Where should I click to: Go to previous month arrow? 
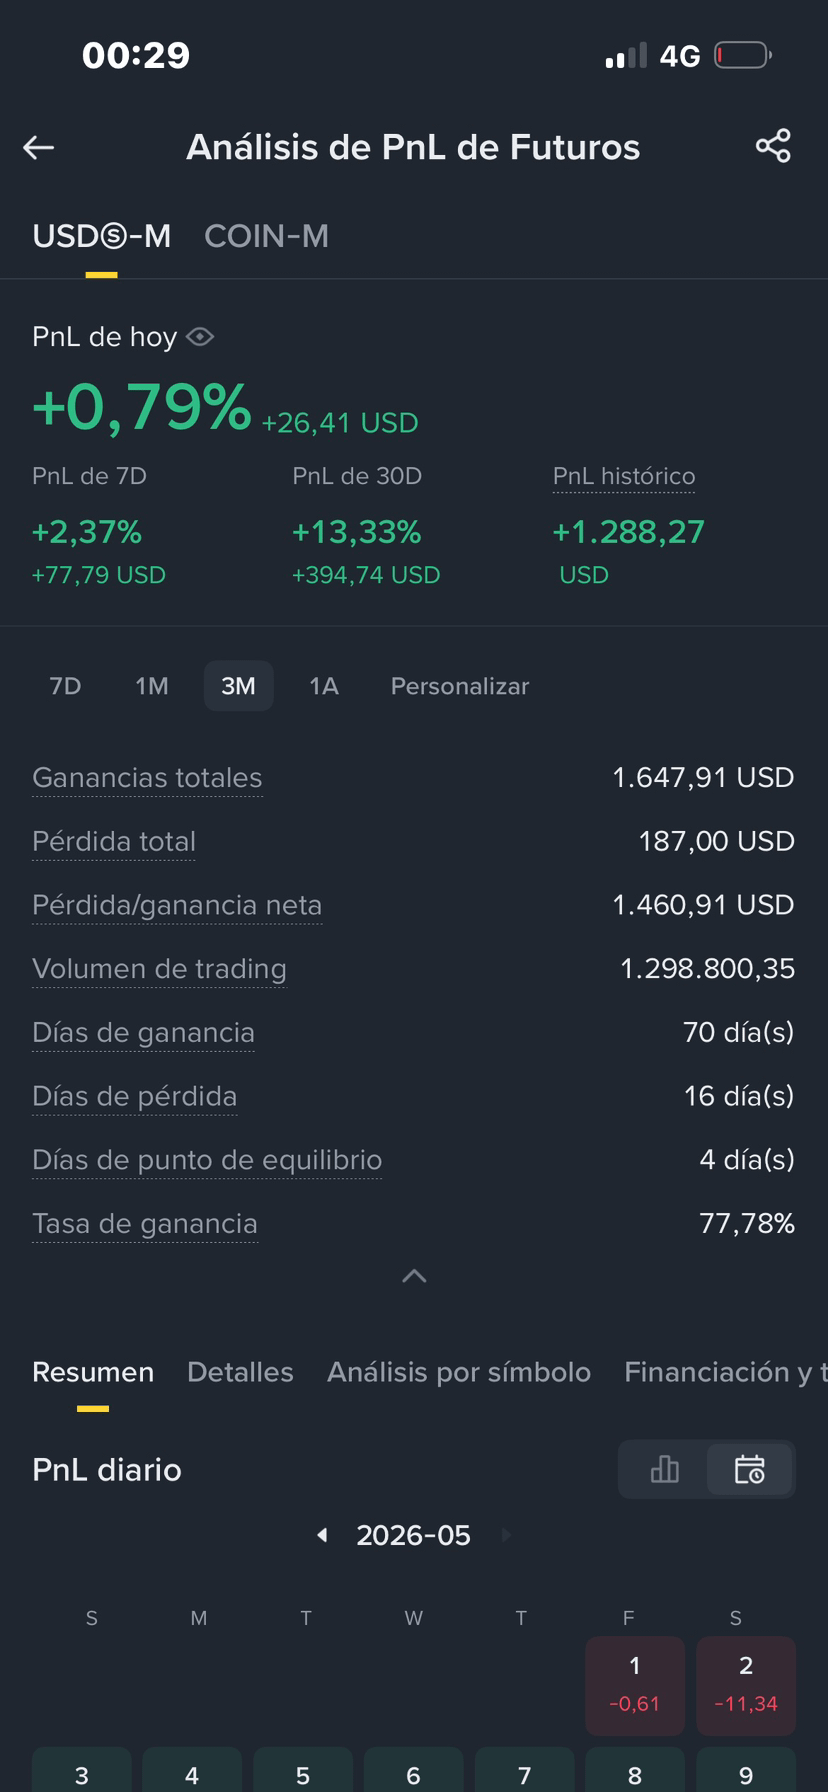322,1535
